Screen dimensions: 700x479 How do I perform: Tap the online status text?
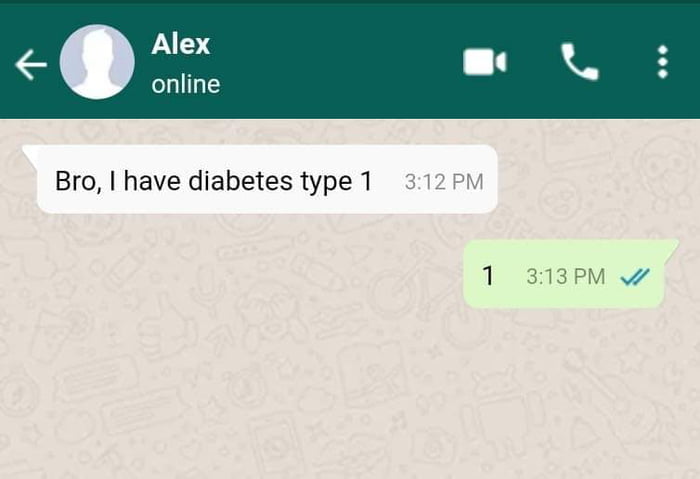click(x=186, y=84)
